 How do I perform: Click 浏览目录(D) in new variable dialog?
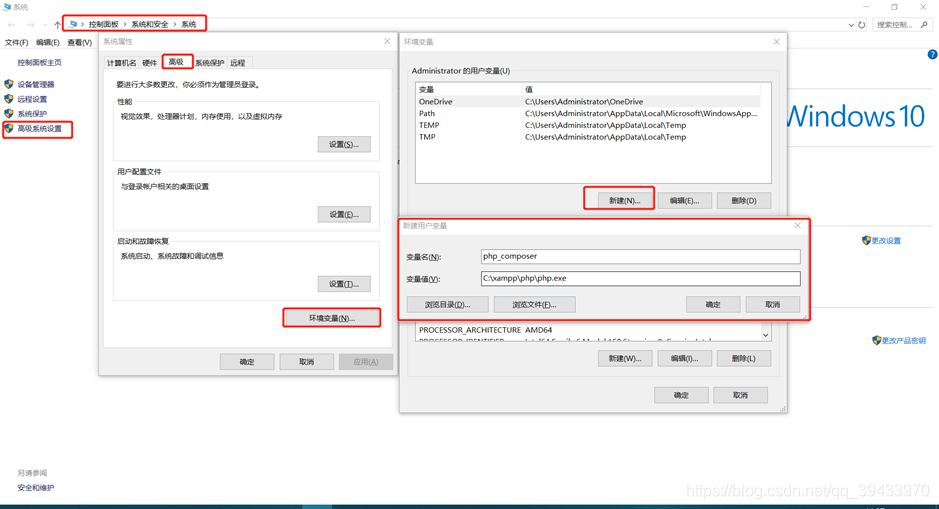coord(447,305)
